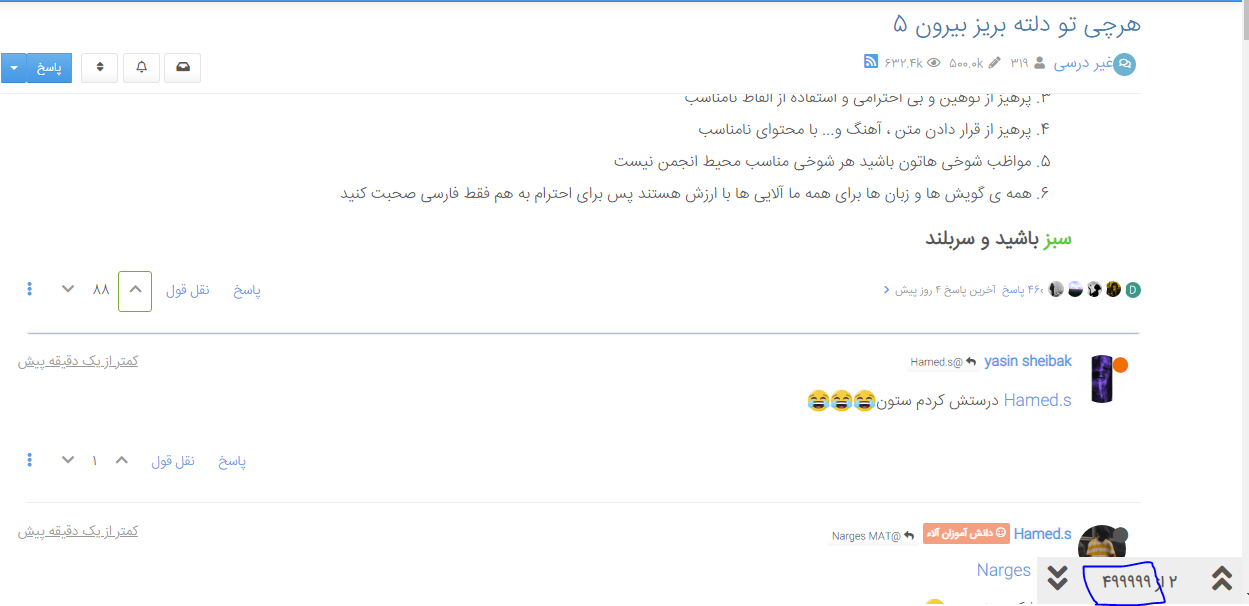The height and width of the screenshot is (606, 1249).
Task: Jump to bottom with double down arrows
Action: [1058, 578]
